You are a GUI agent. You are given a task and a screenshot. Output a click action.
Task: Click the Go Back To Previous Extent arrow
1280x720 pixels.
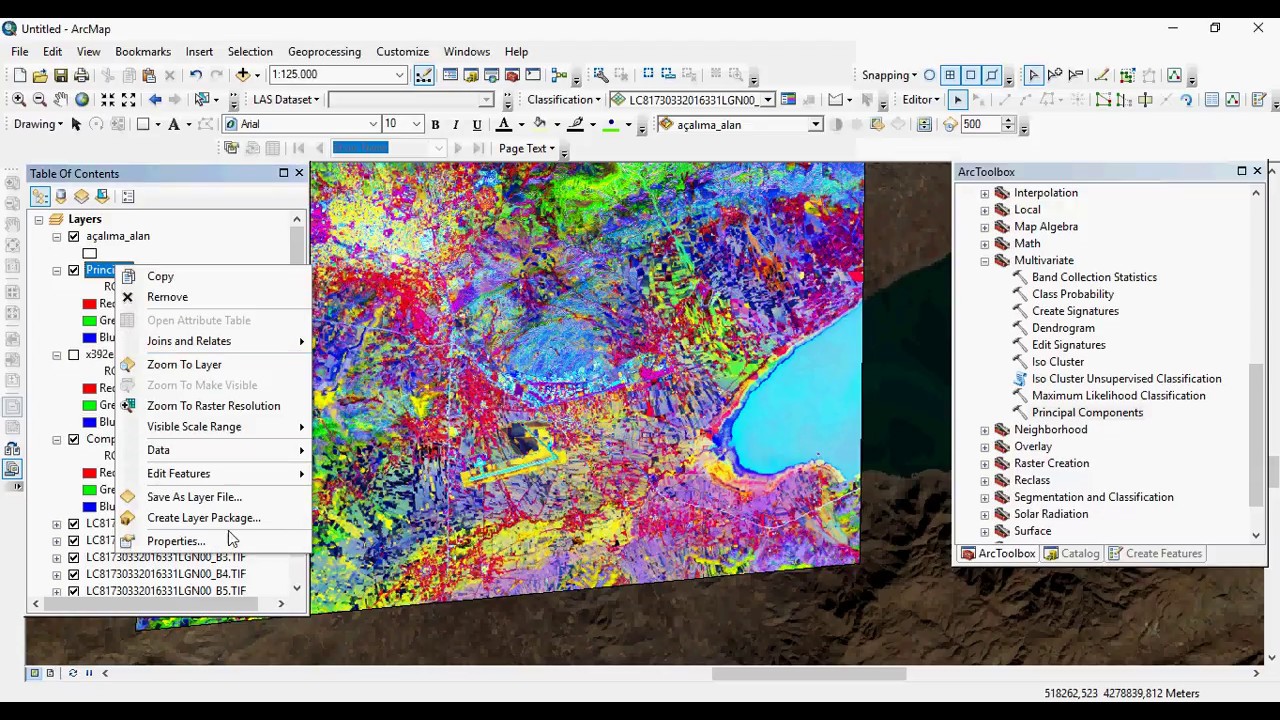(155, 99)
